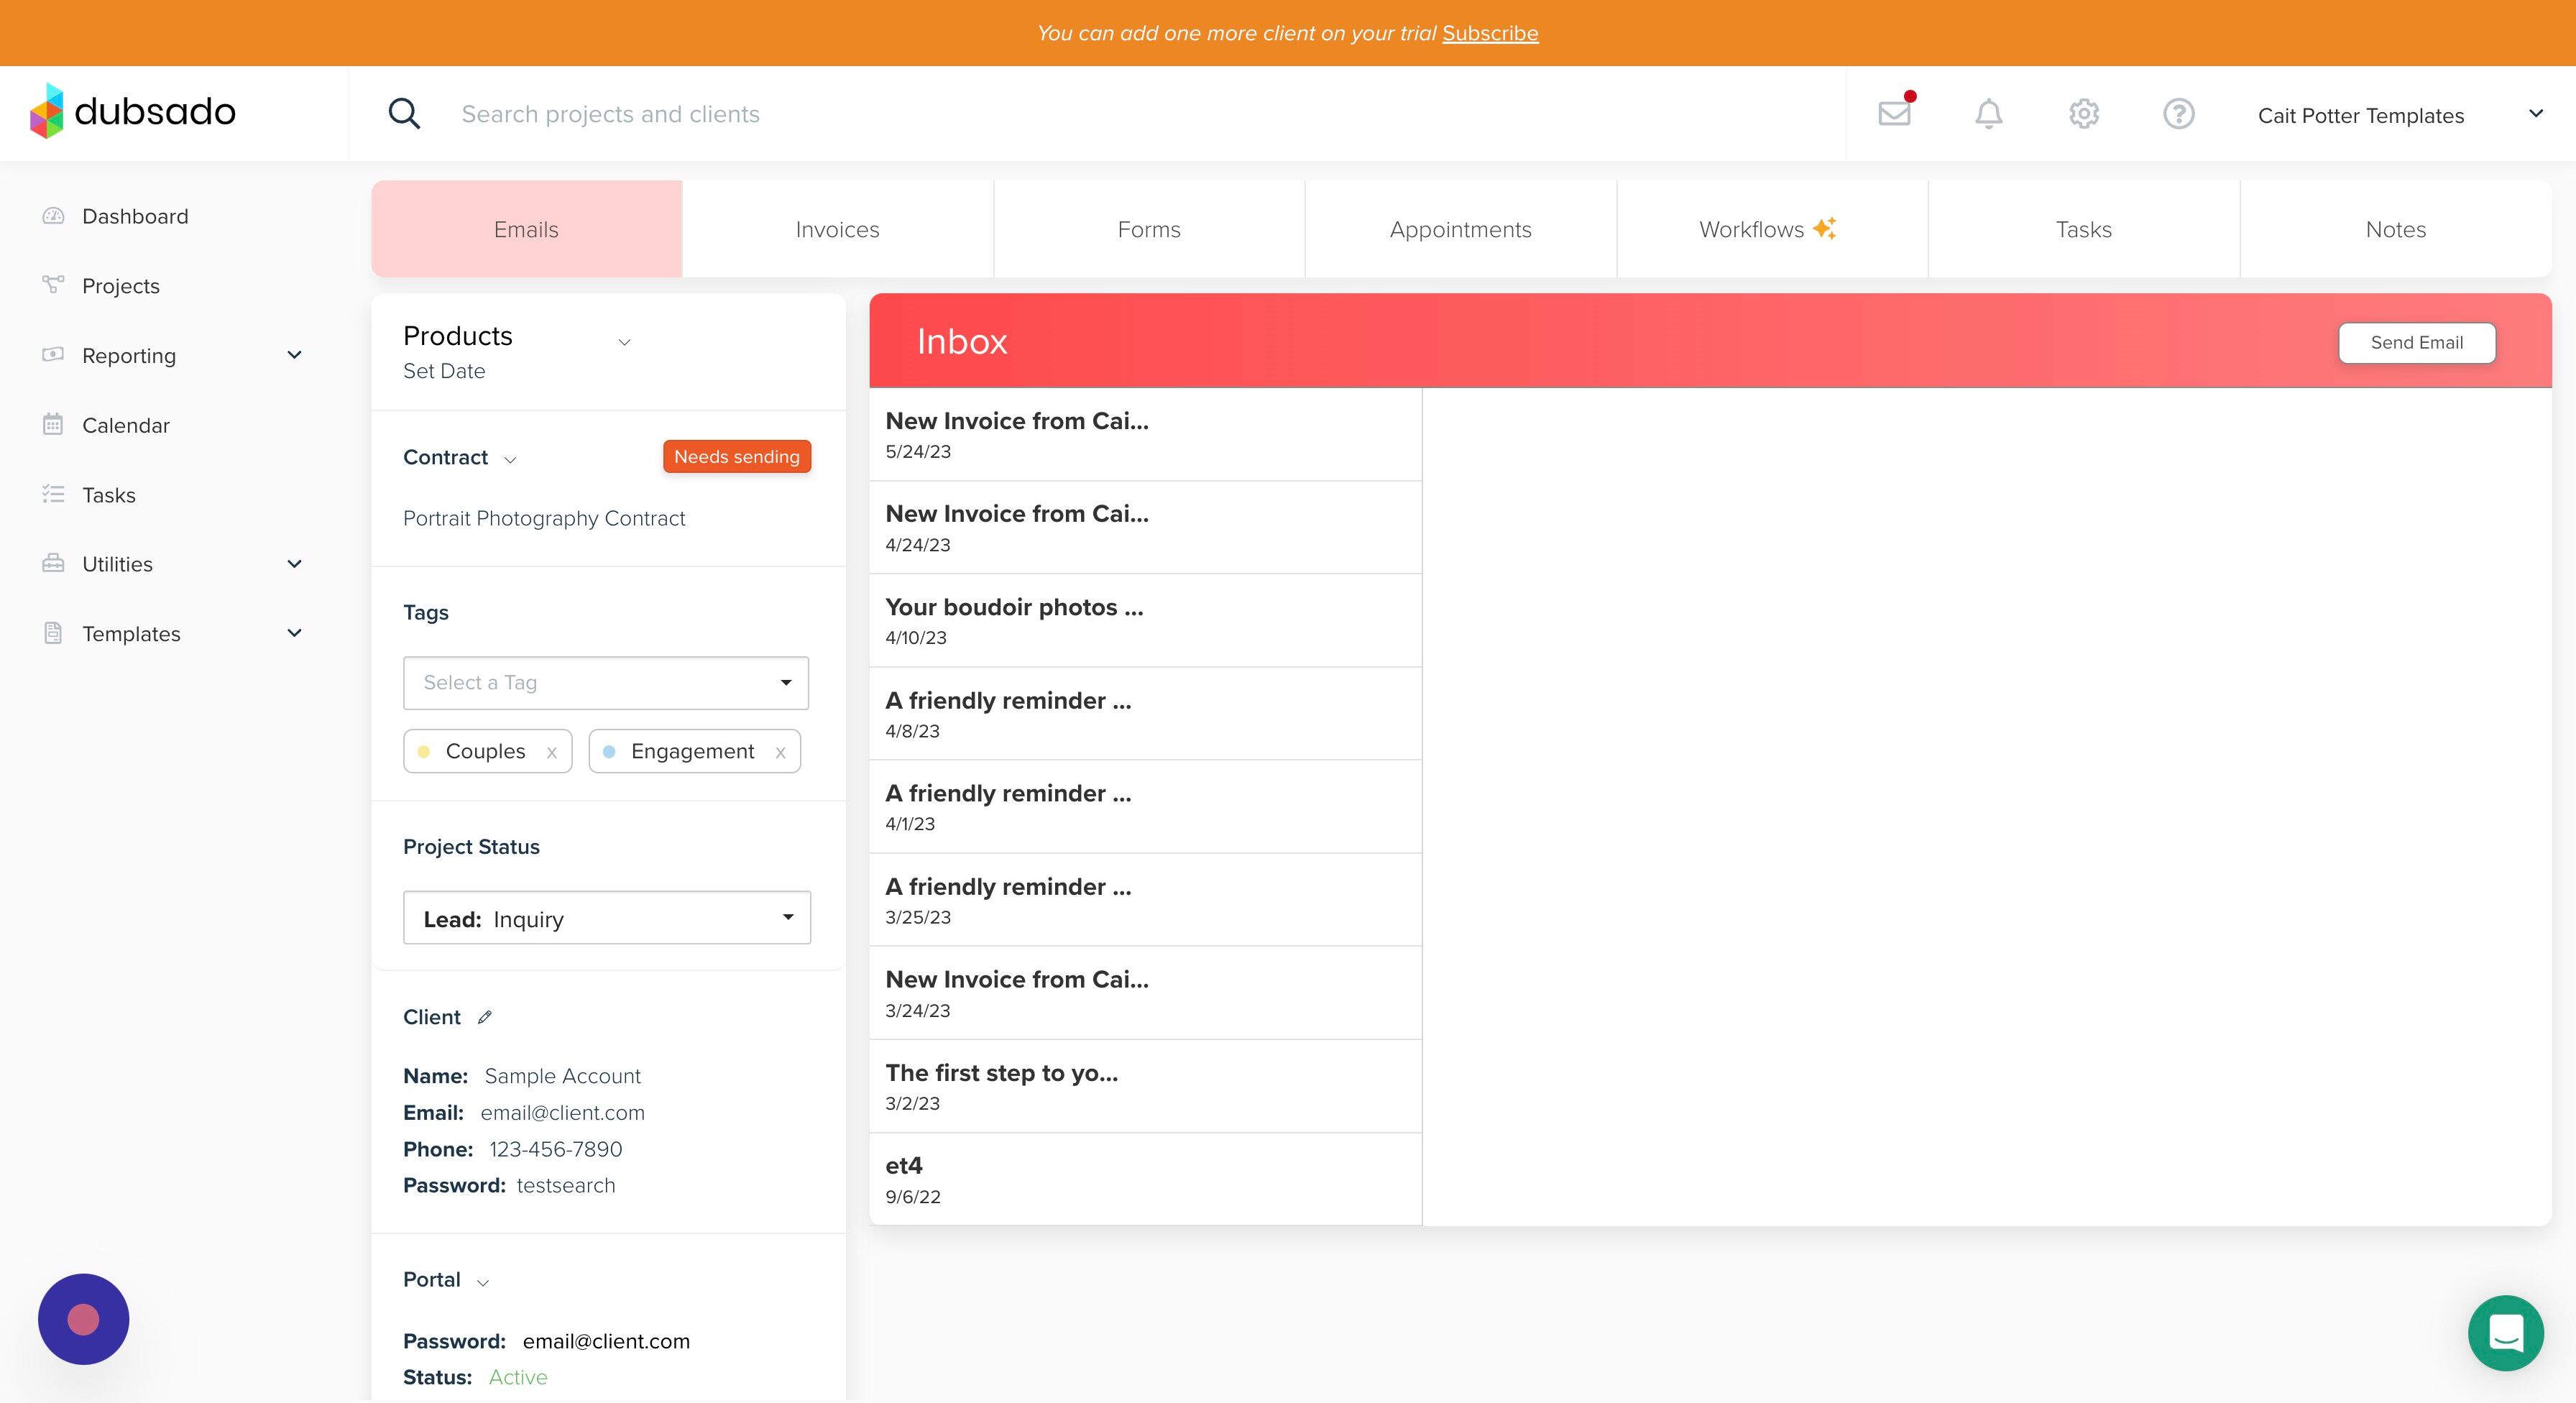Remove the Engagement tag
This screenshot has height=1403, width=2576.
coord(780,752)
